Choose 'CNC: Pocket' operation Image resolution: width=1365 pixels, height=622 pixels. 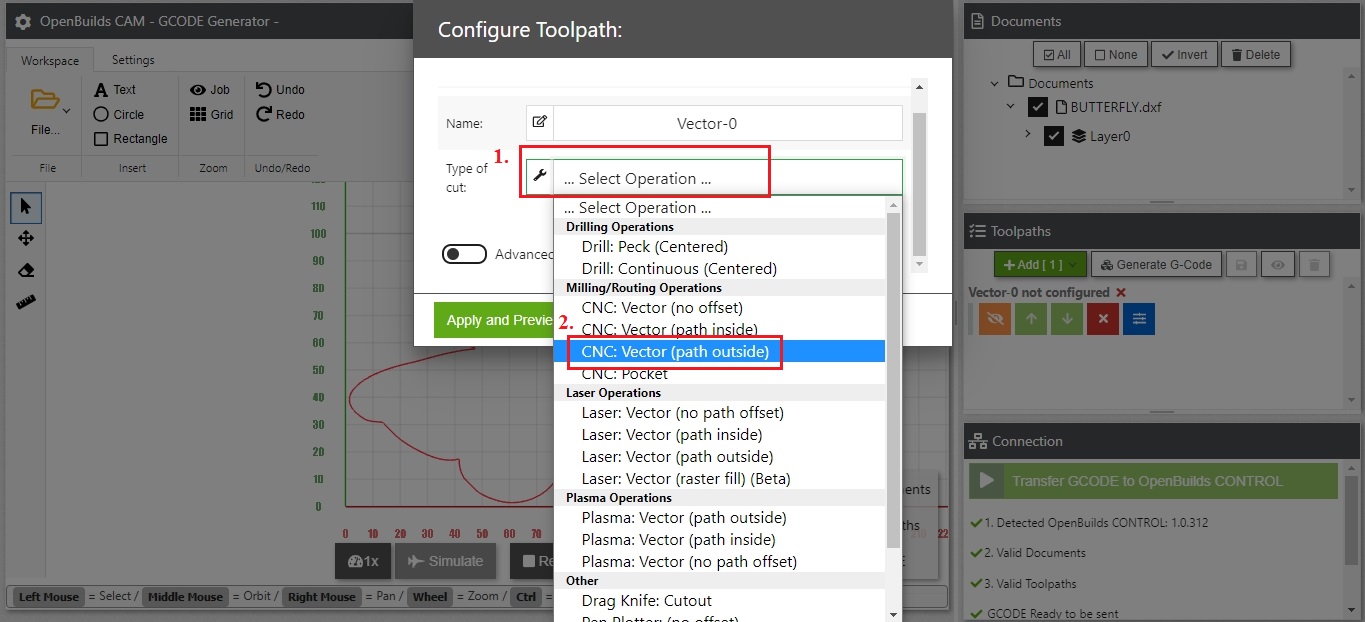pos(719,373)
